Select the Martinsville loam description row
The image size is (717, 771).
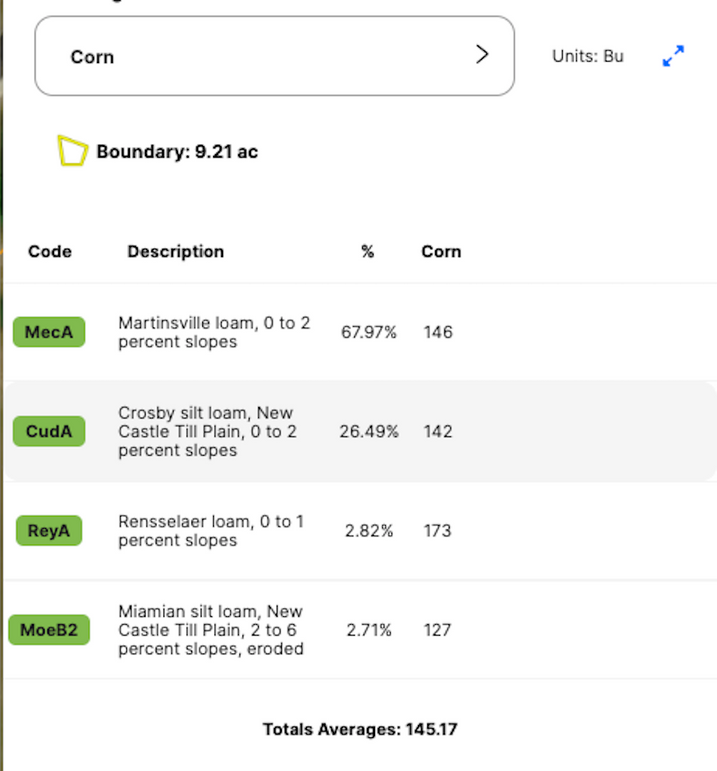coord(214,332)
